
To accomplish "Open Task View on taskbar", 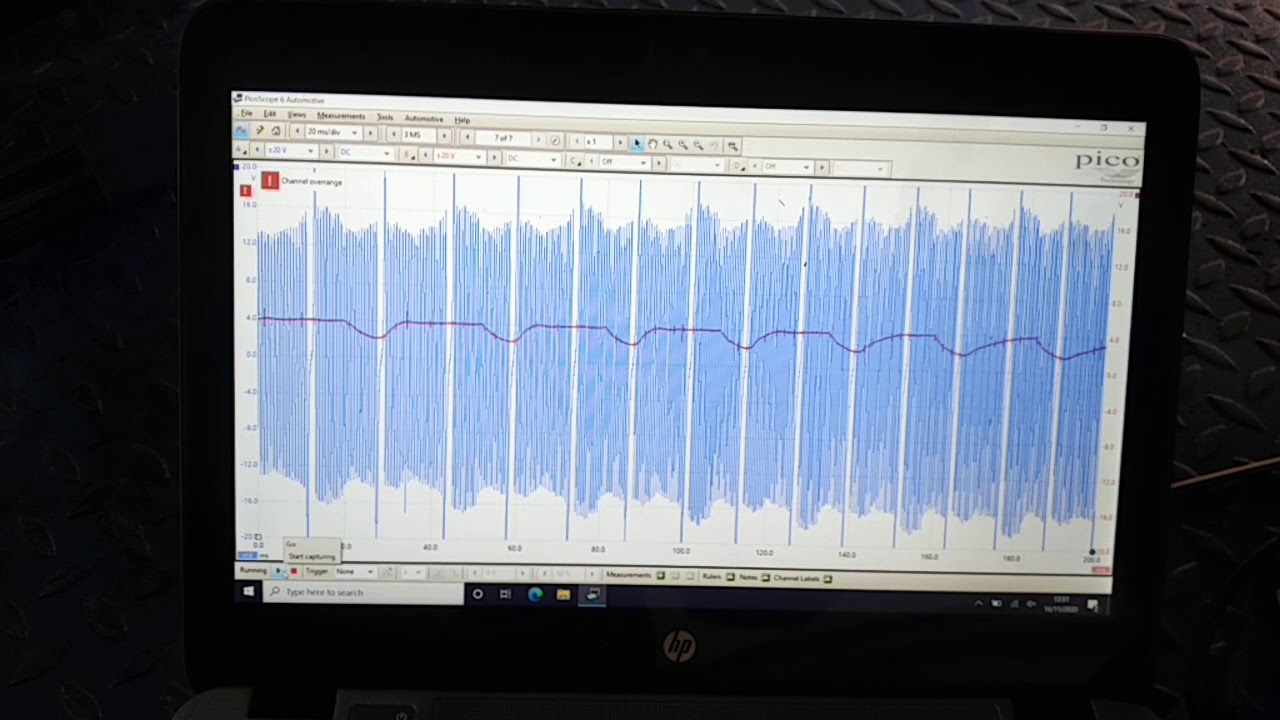I will [505, 594].
